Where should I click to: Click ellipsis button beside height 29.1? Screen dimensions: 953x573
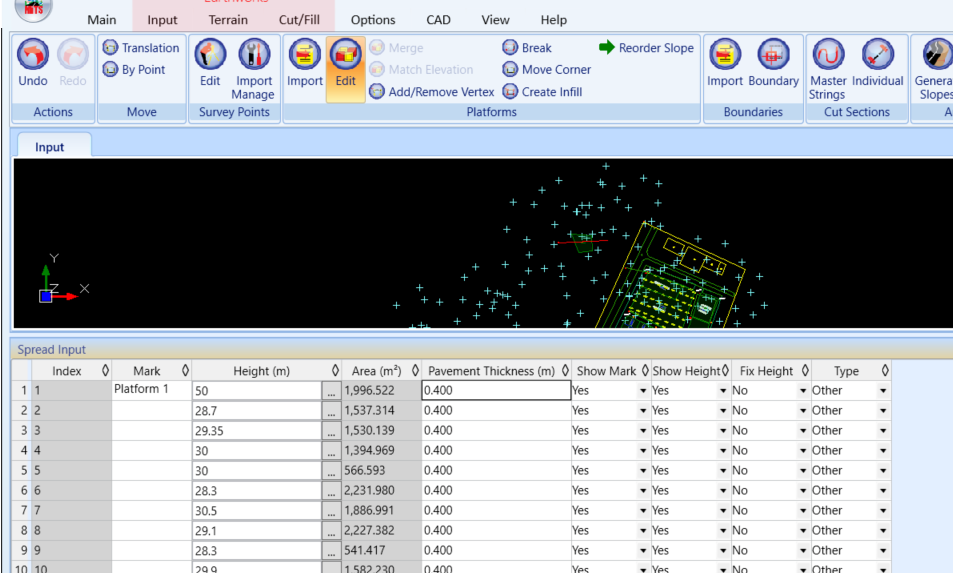[331, 530]
